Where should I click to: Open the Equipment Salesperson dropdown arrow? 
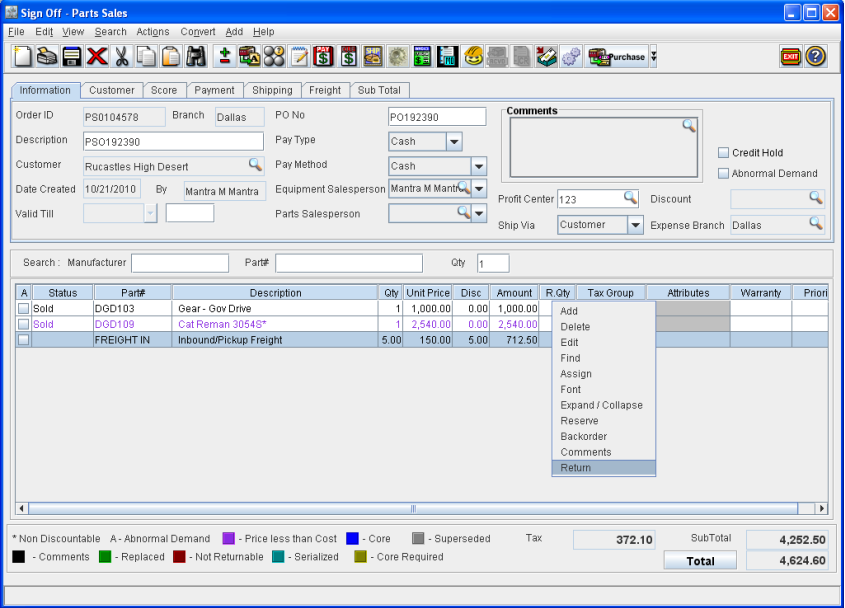point(479,189)
